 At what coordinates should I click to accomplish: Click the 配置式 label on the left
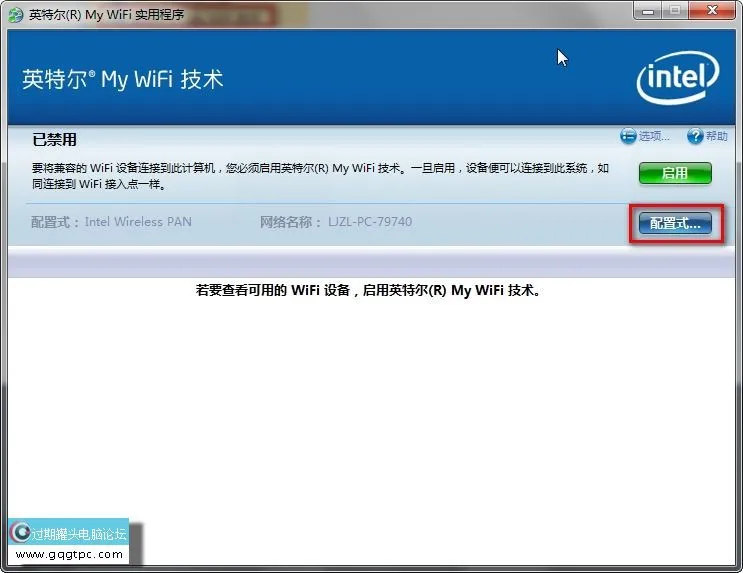point(54,222)
